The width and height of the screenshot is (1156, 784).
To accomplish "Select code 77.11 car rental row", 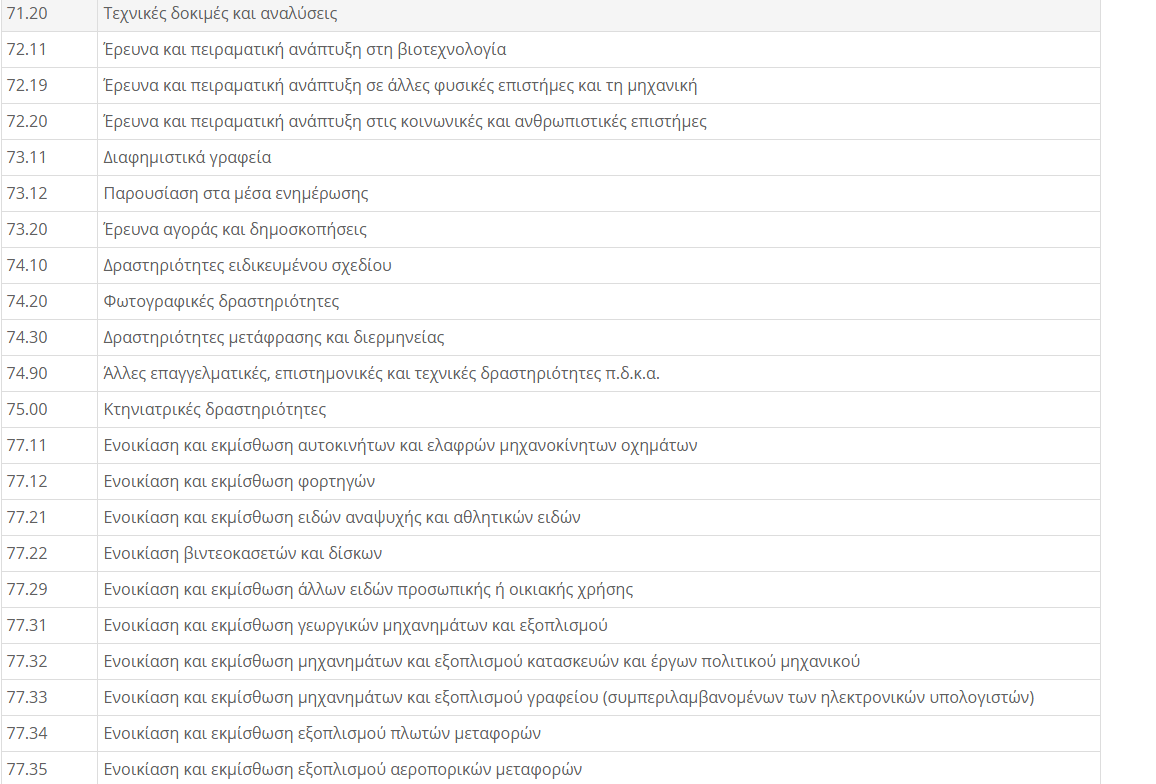I will [x=551, y=445].
